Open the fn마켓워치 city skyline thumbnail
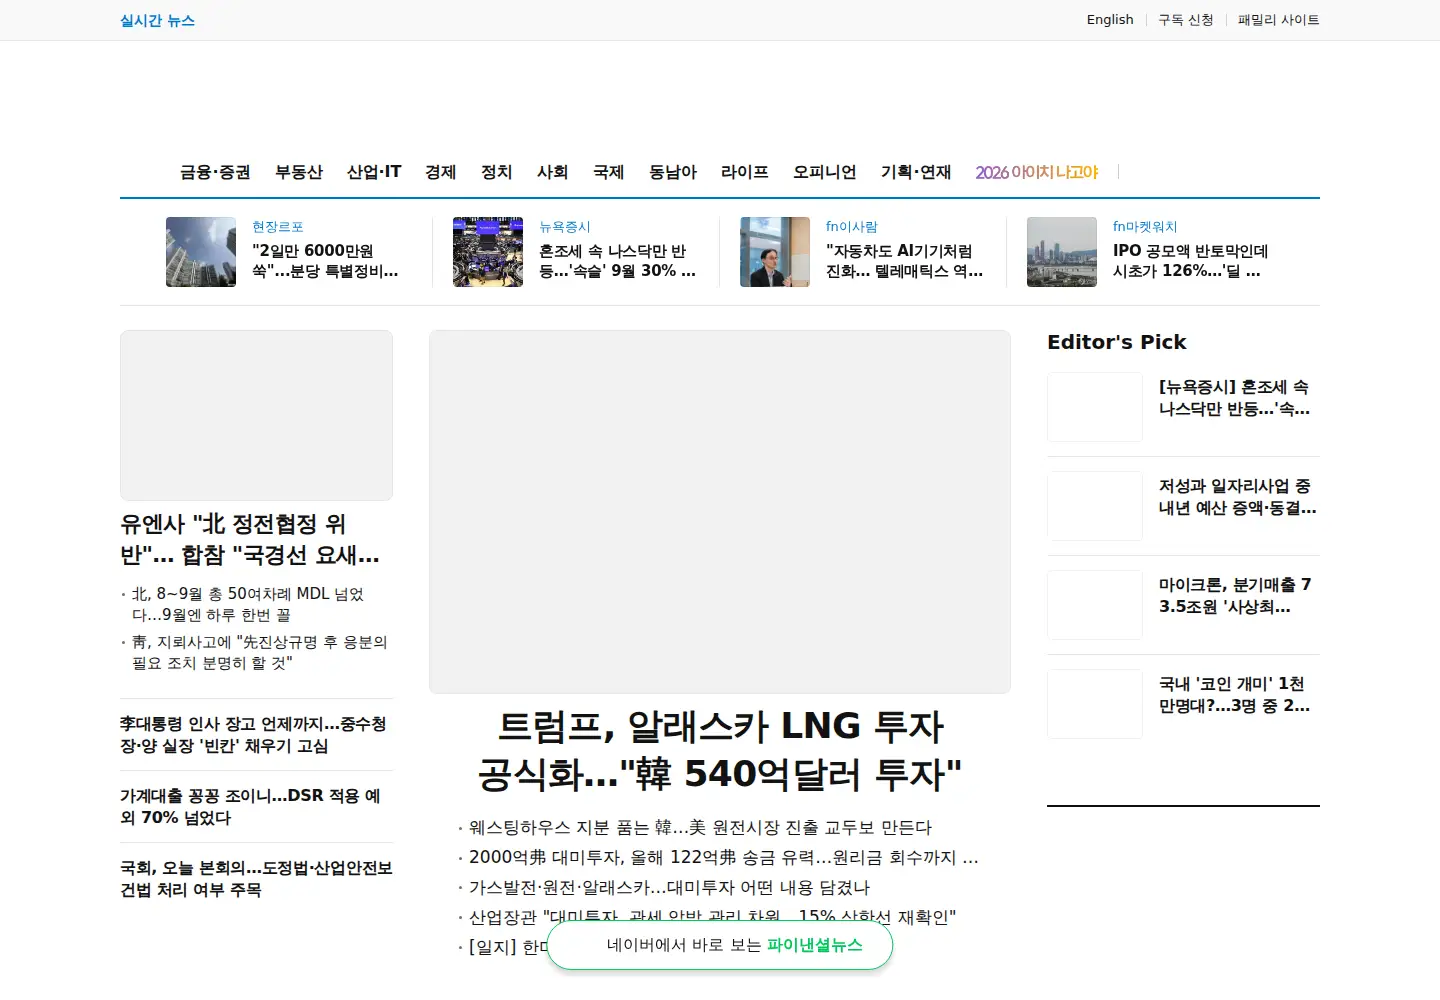The width and height of the screenshot is (1440, 1000). coord(1062,252)
